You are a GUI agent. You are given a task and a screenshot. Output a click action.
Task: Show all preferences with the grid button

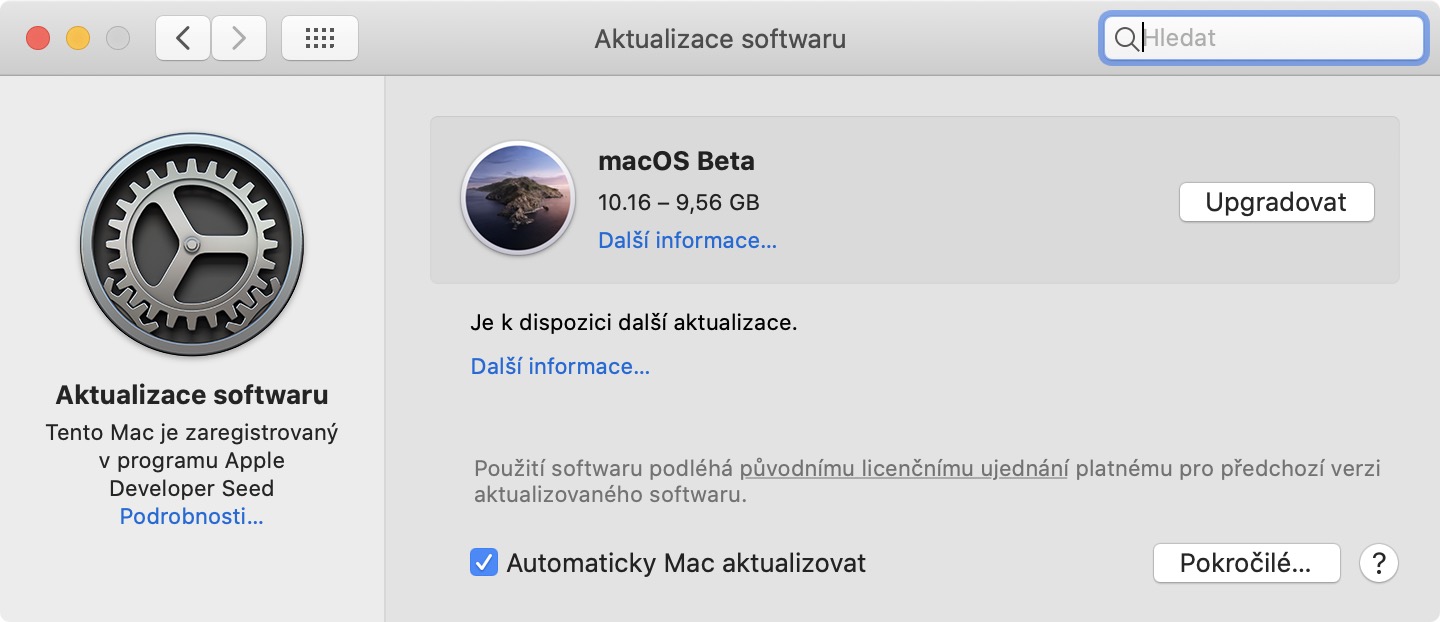tap(319, 39)
